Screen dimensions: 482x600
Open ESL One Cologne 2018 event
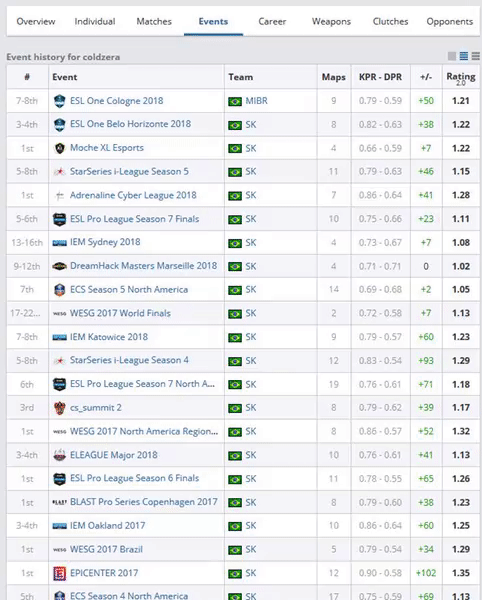pyautogui.click(x=117, y=101)
